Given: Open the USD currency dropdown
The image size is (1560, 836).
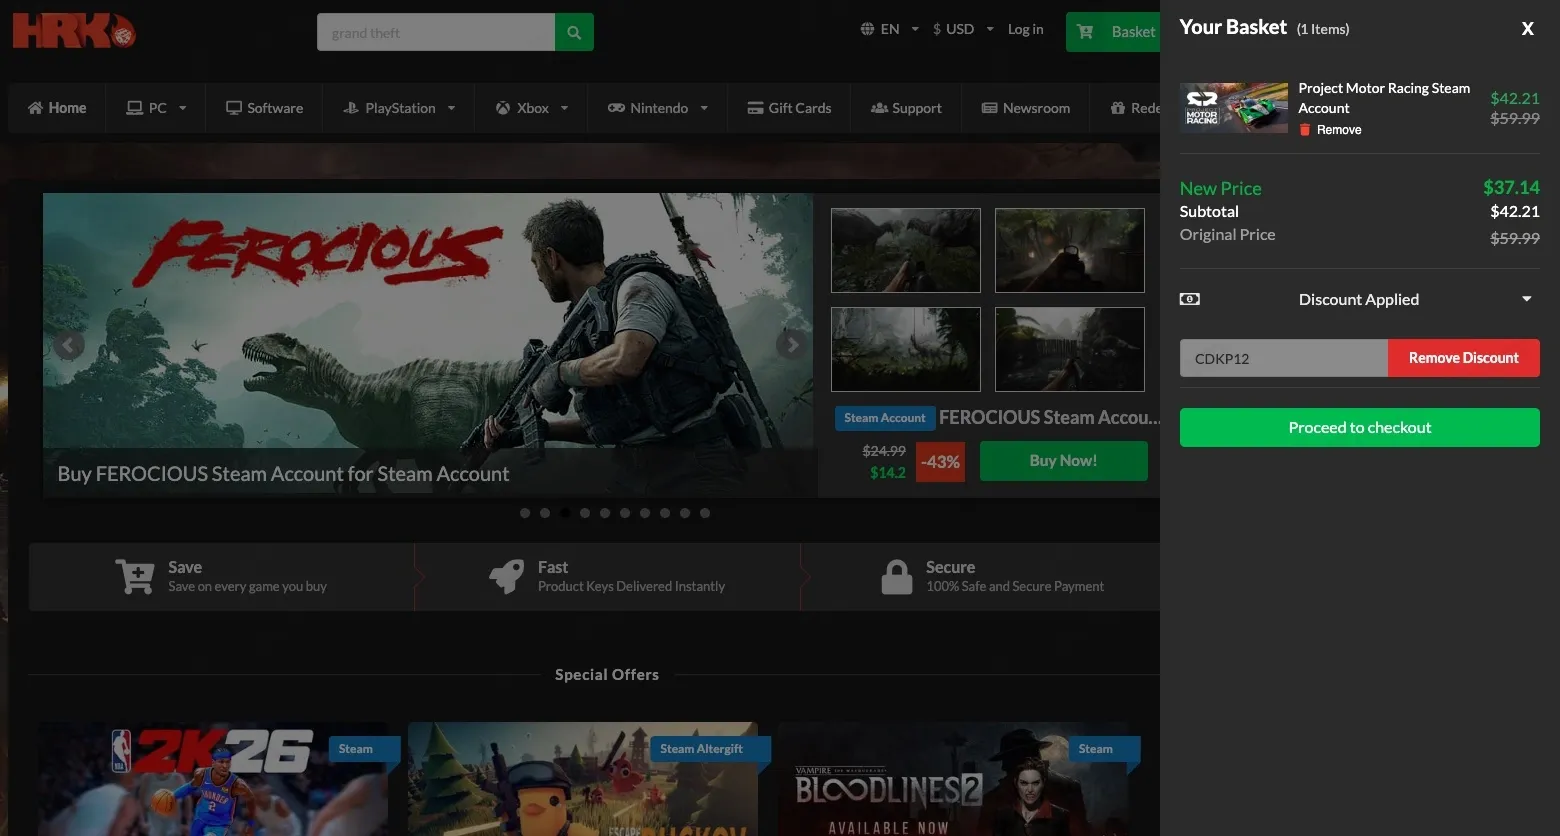Looking at the screenshot, I should pyautogui.click(x=963, y=29).
